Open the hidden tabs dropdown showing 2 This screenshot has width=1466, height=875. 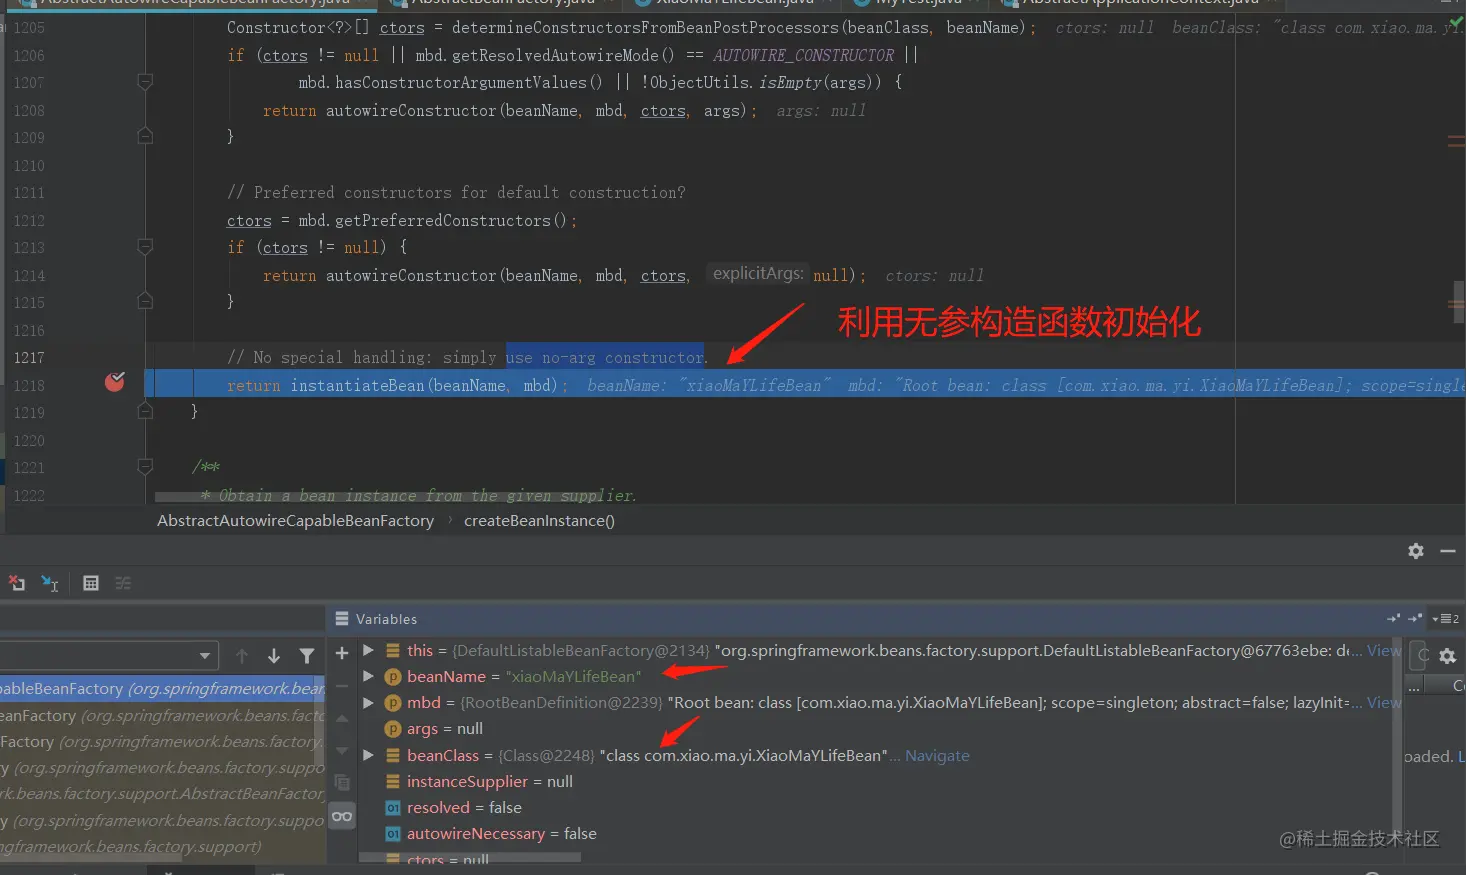tap(1446, 618)
